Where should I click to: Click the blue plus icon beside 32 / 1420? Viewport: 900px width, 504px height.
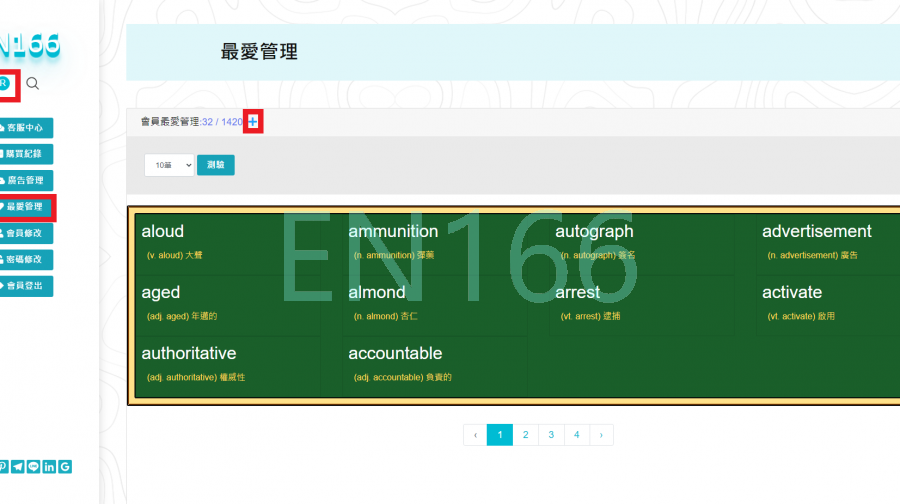tap(253, 122)
